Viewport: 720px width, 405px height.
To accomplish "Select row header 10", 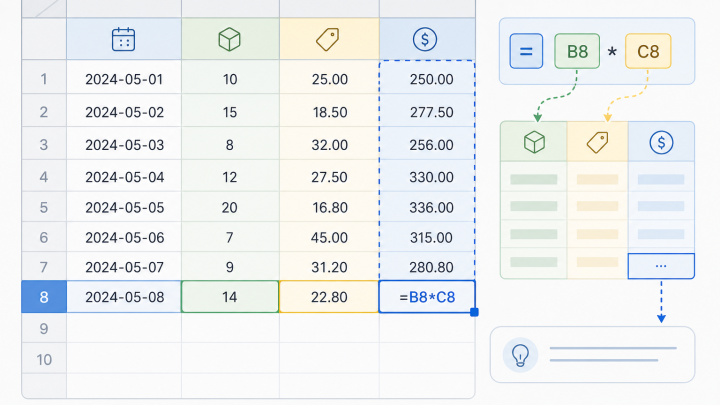I will tap(44, 360).
